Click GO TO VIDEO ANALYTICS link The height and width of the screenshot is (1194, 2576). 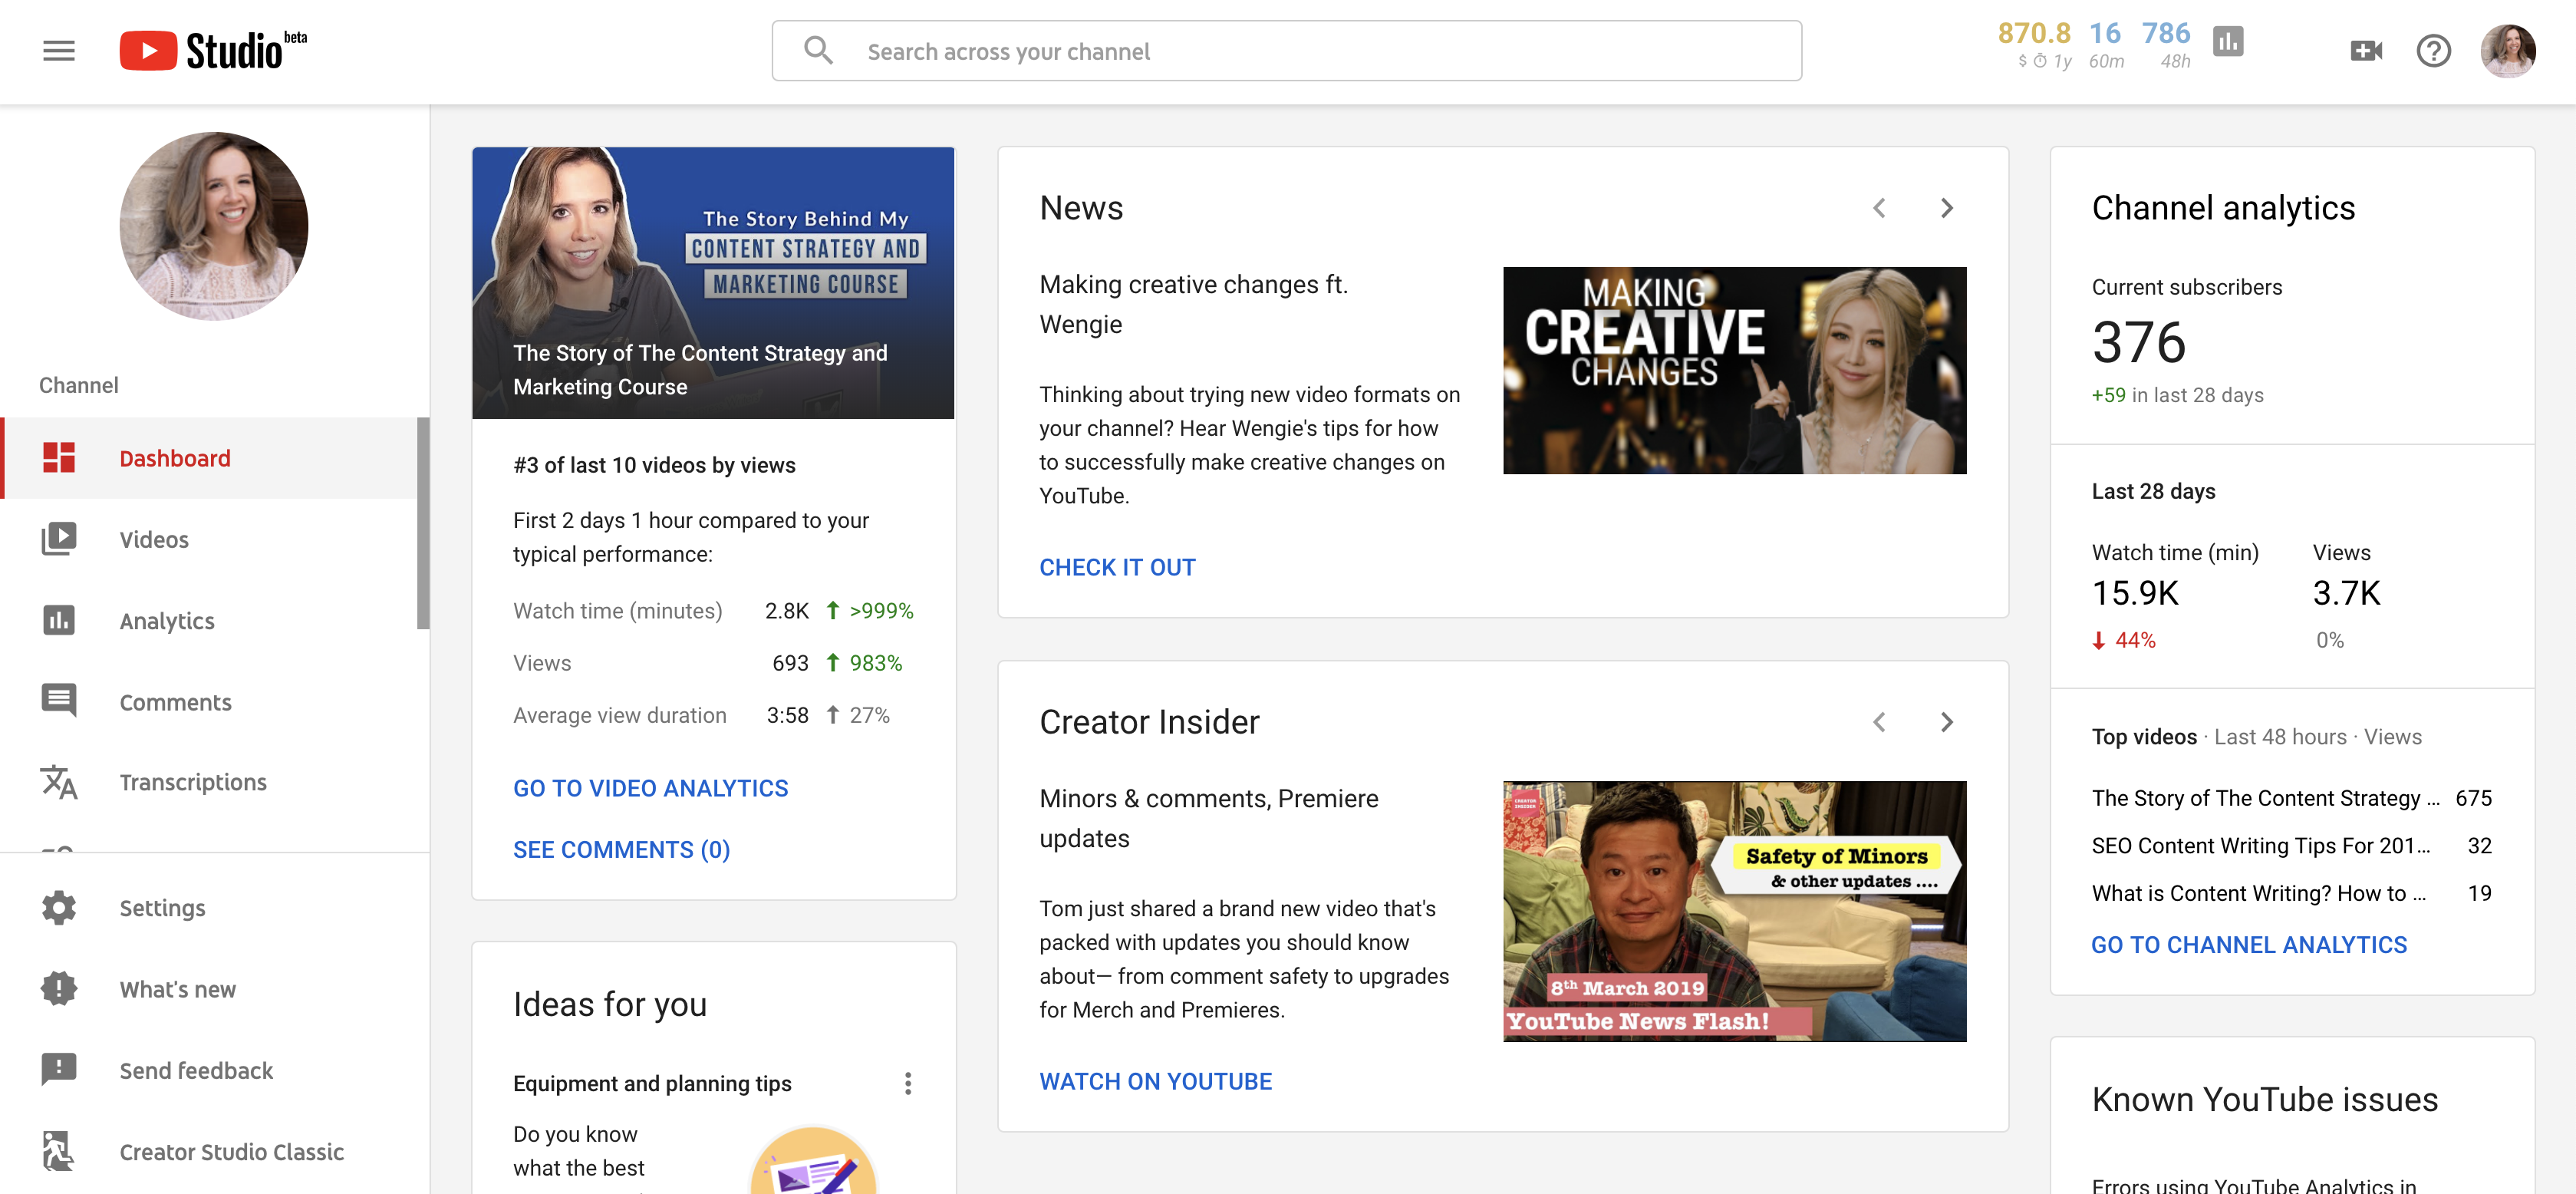point(650,788)
